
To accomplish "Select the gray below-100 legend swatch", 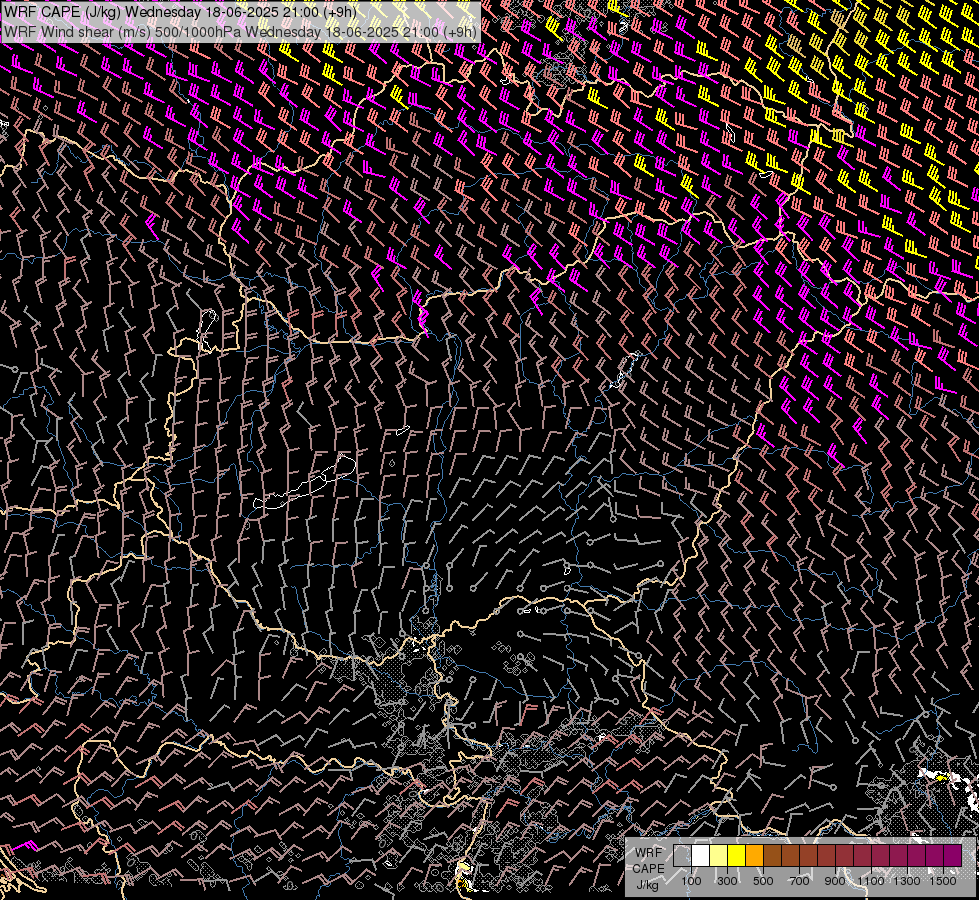I will pos(682,856).
